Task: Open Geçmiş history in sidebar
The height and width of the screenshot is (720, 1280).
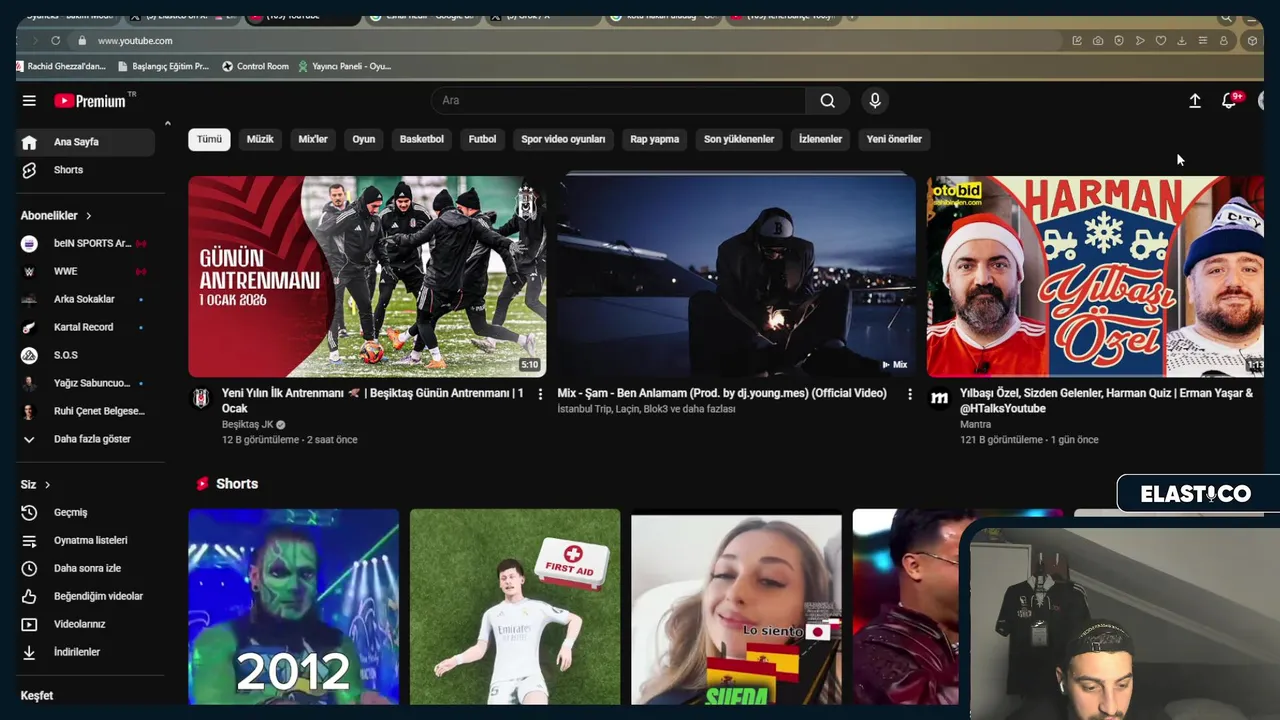Action: 87,512
